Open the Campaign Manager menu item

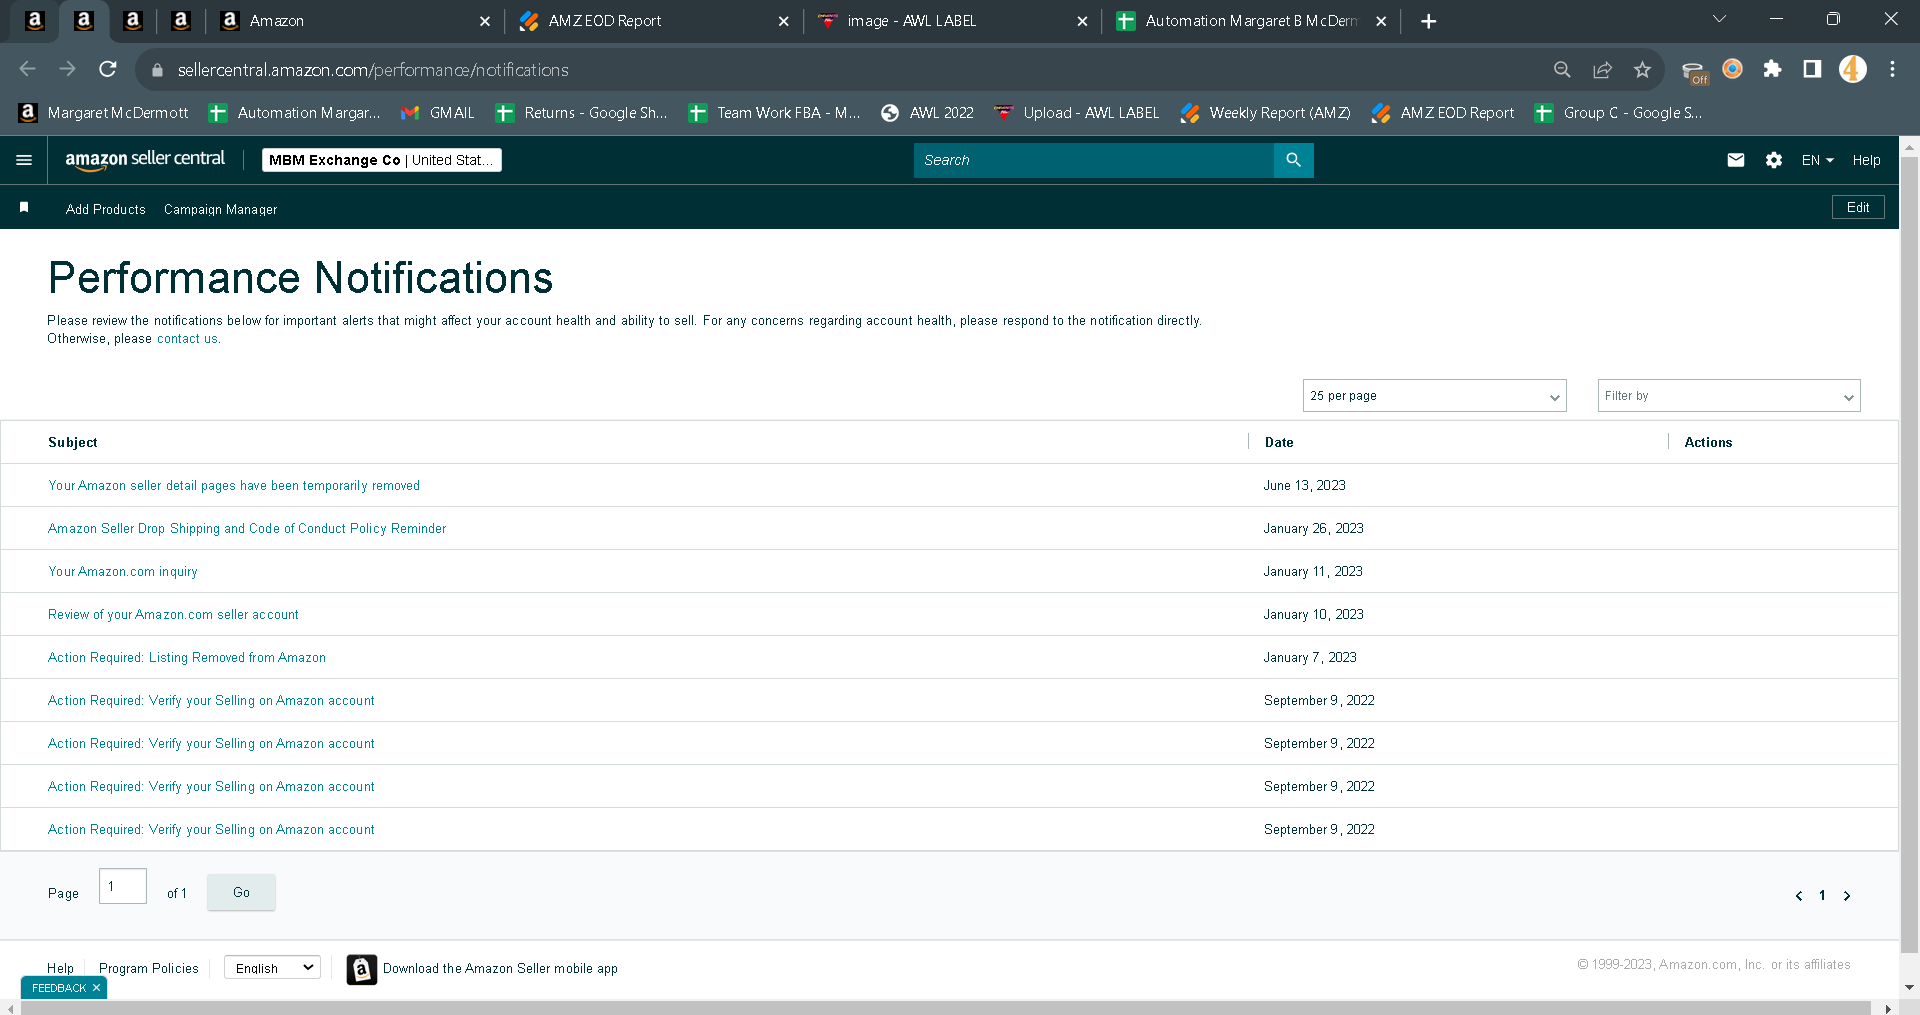[x=221, y=209]
